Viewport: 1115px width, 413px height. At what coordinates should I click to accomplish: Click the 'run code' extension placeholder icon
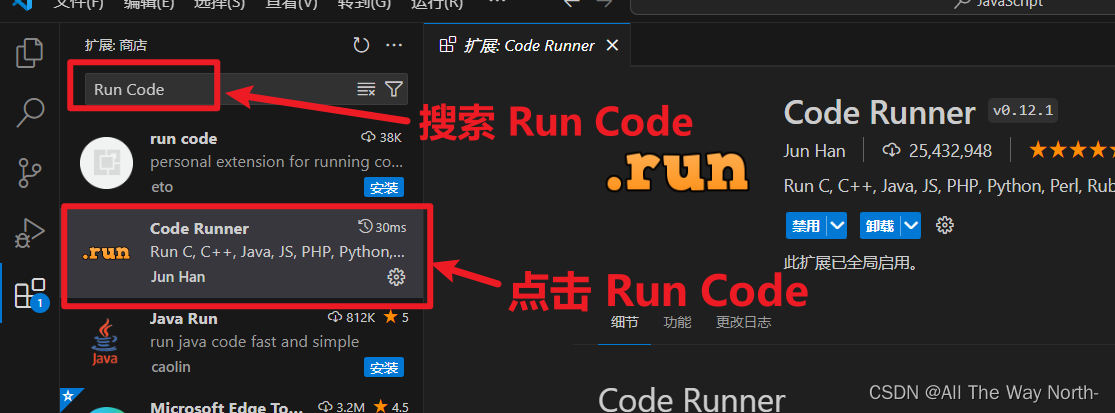(x=106, y=163)
